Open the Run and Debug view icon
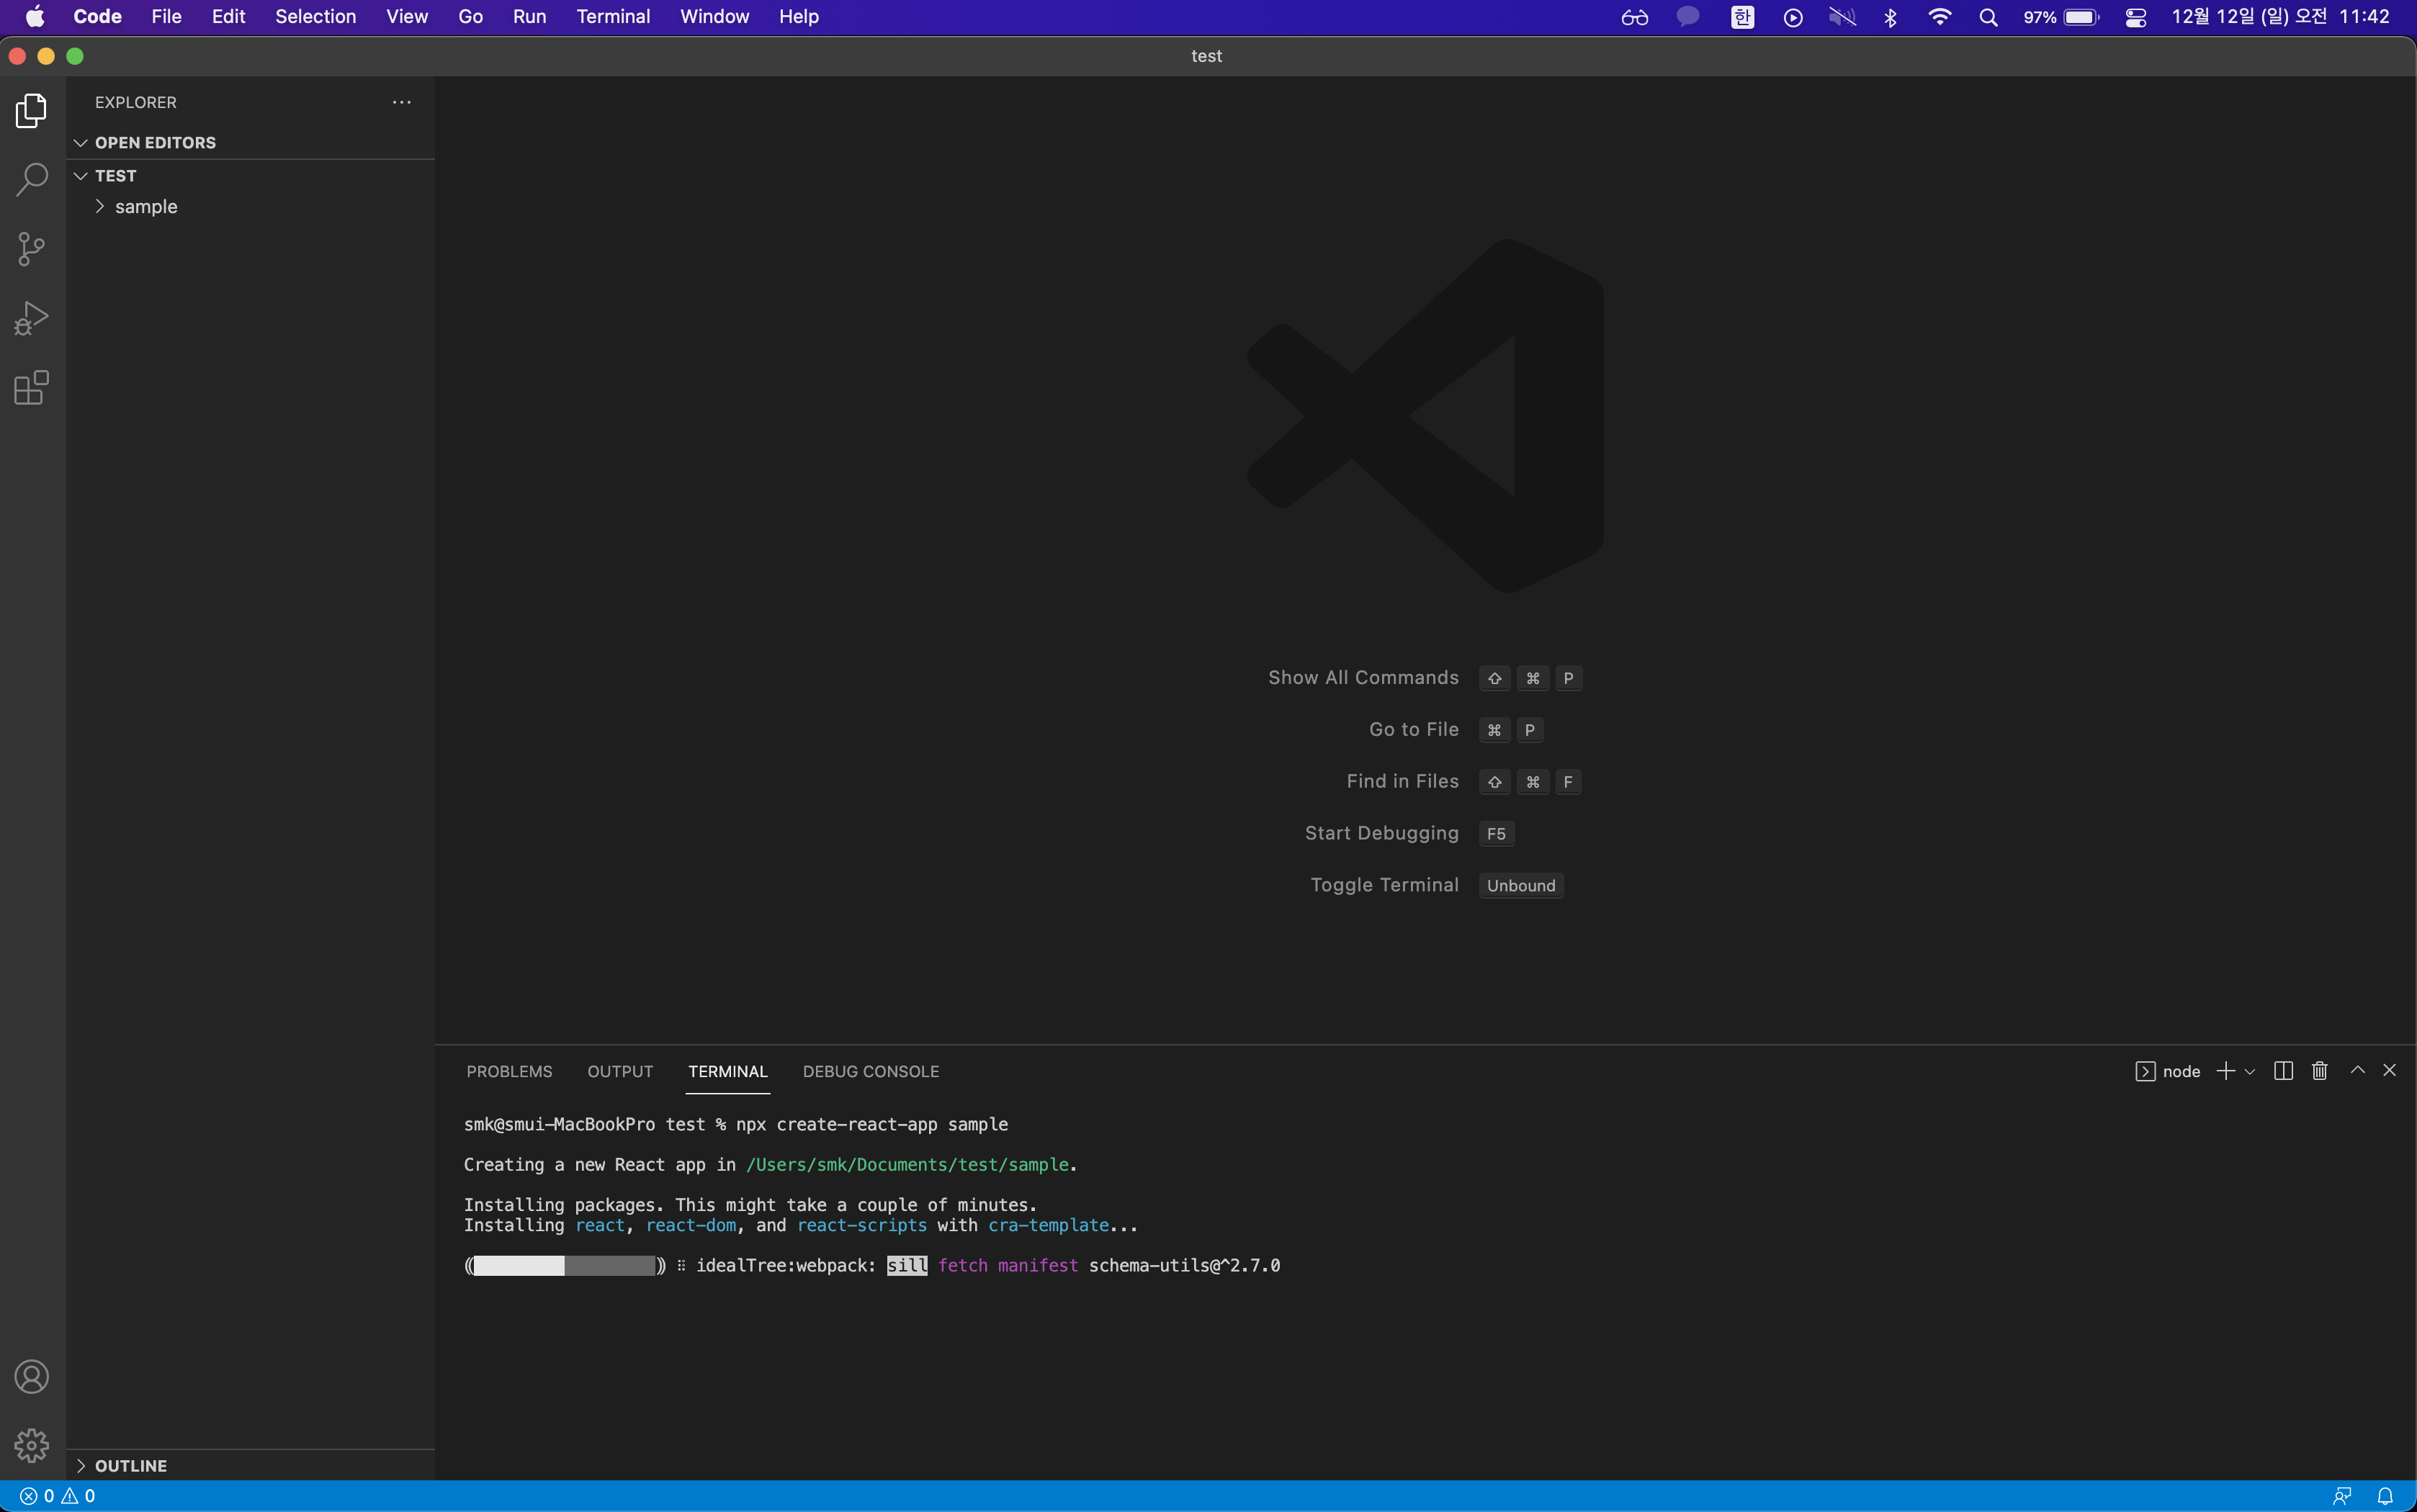 (32, 318)
